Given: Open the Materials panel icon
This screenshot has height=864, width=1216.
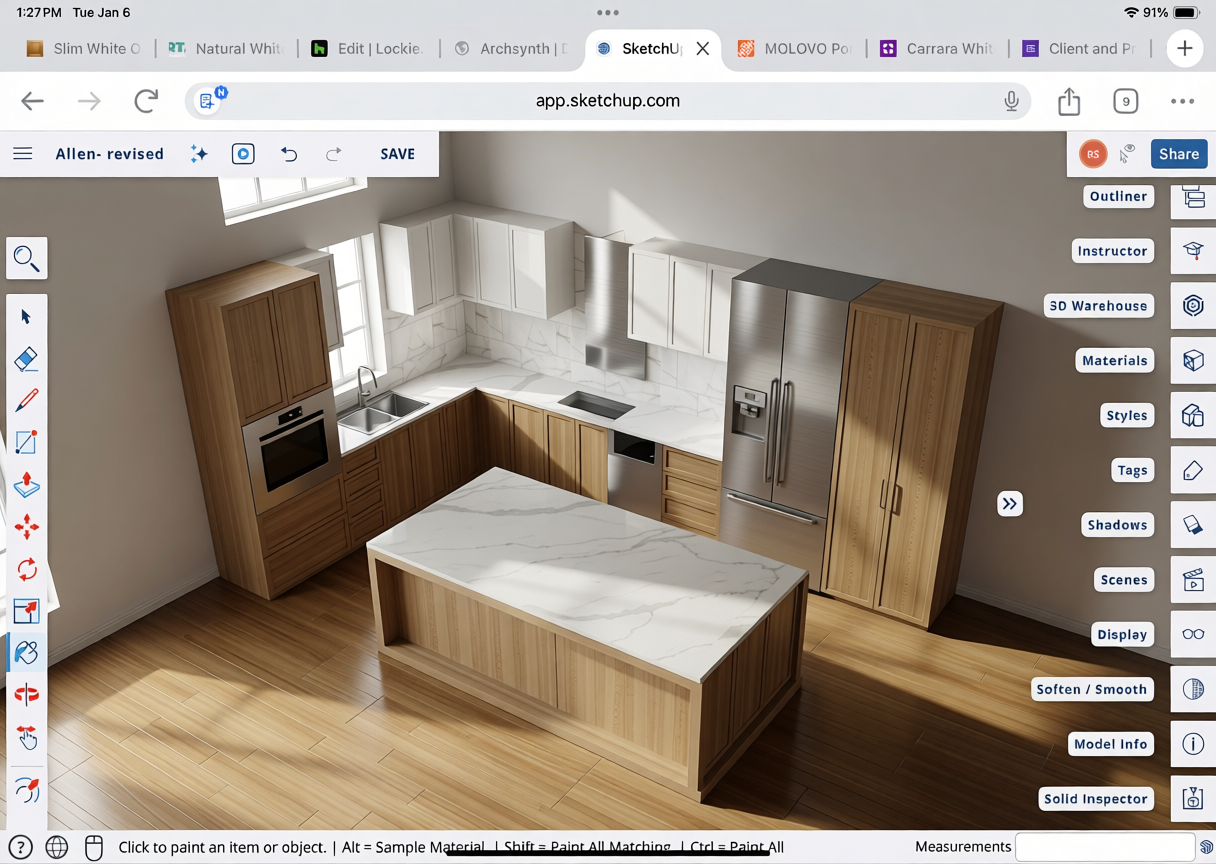Looking at the screenshot, I should pyautogui.click(x=1193, y=361).
